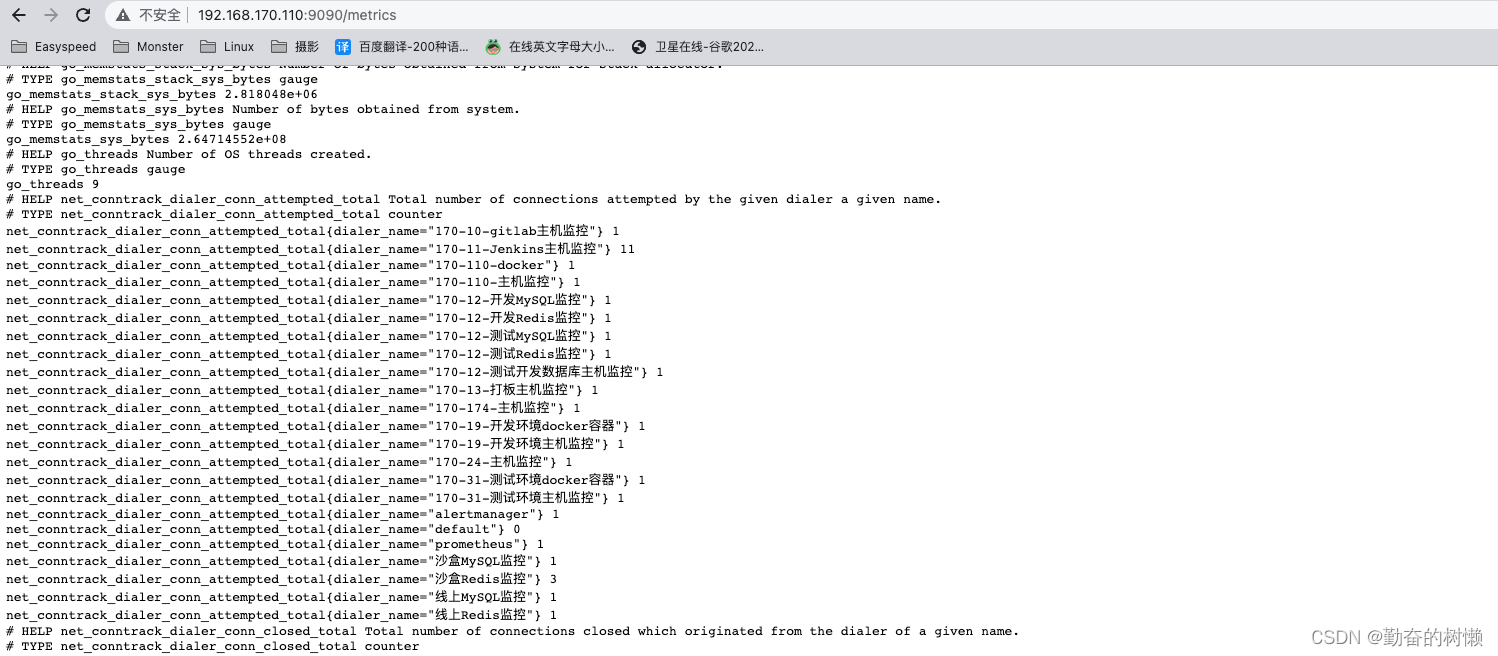Click the 沙盒Redis监控 metric line
Viewport: 1498px width, 656px height.
point(281,579)
